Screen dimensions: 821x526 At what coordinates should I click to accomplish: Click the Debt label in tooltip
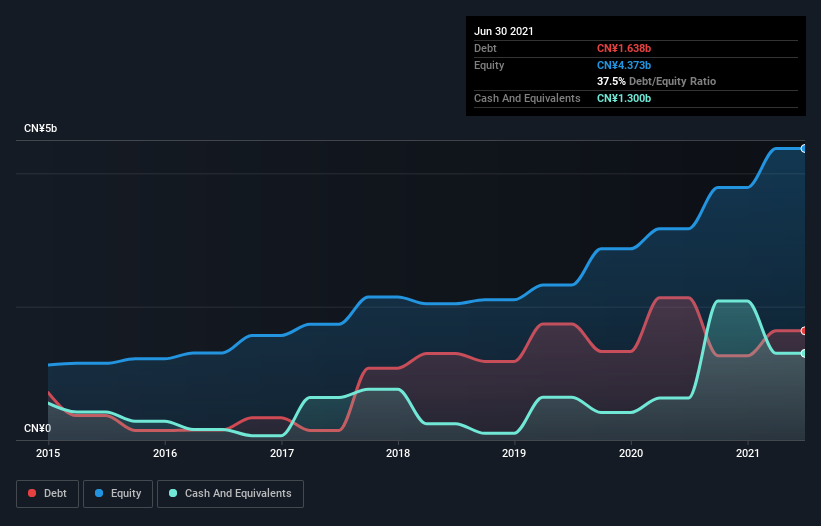coord(485,48)
